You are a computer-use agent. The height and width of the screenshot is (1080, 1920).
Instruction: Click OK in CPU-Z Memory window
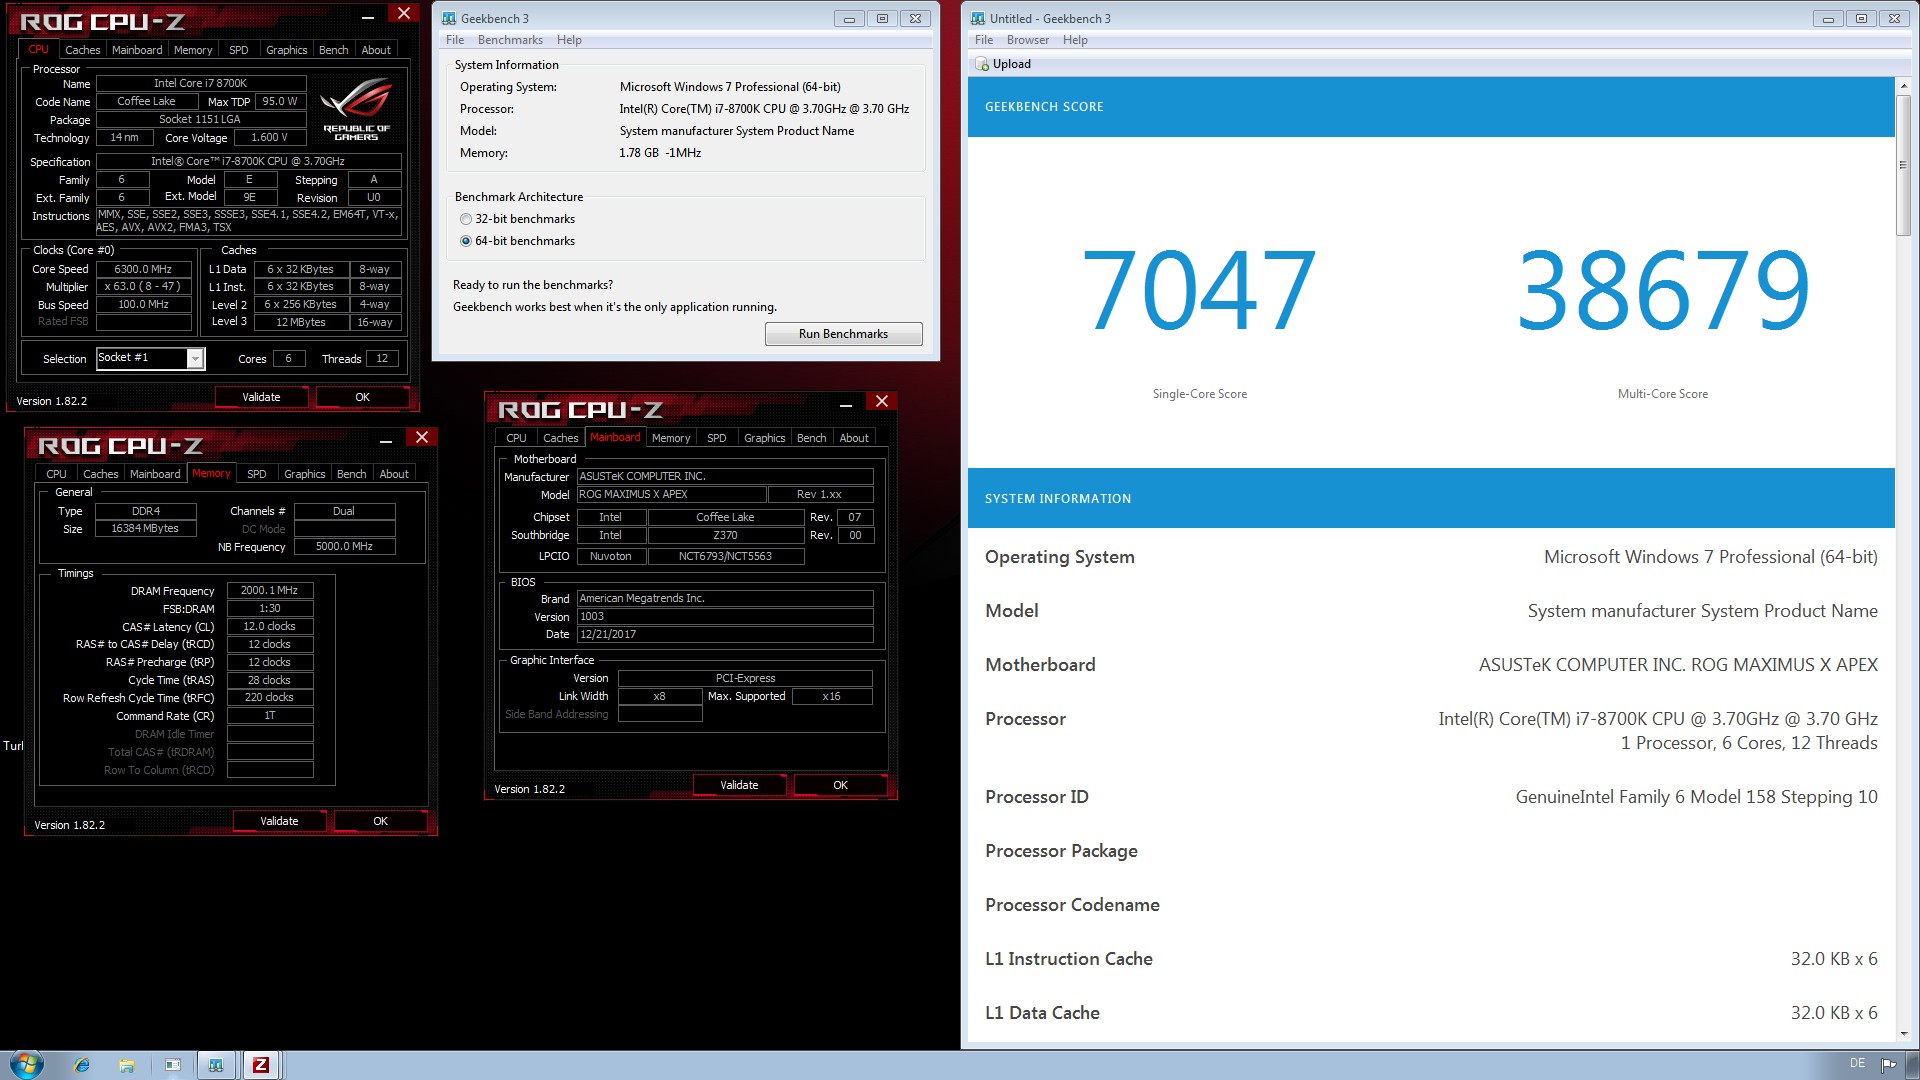pyautogui.click(x=380, y=821)
